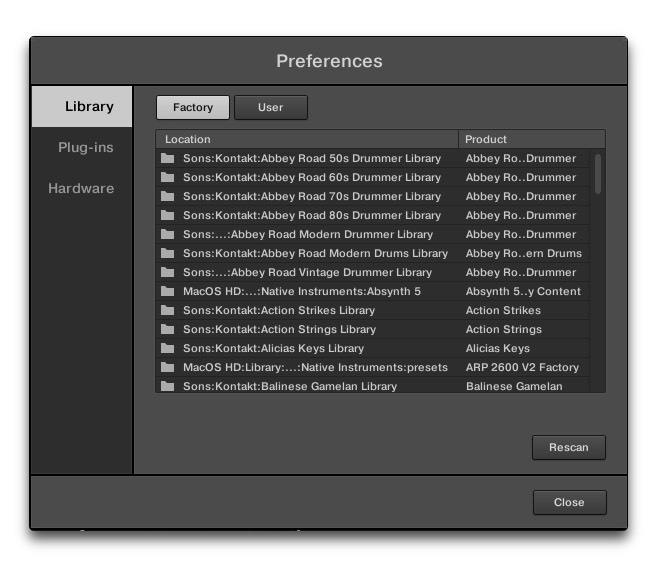Open the Plug-ins preferences tab
This screenshot has height=567, width=657.
point(85,147)
